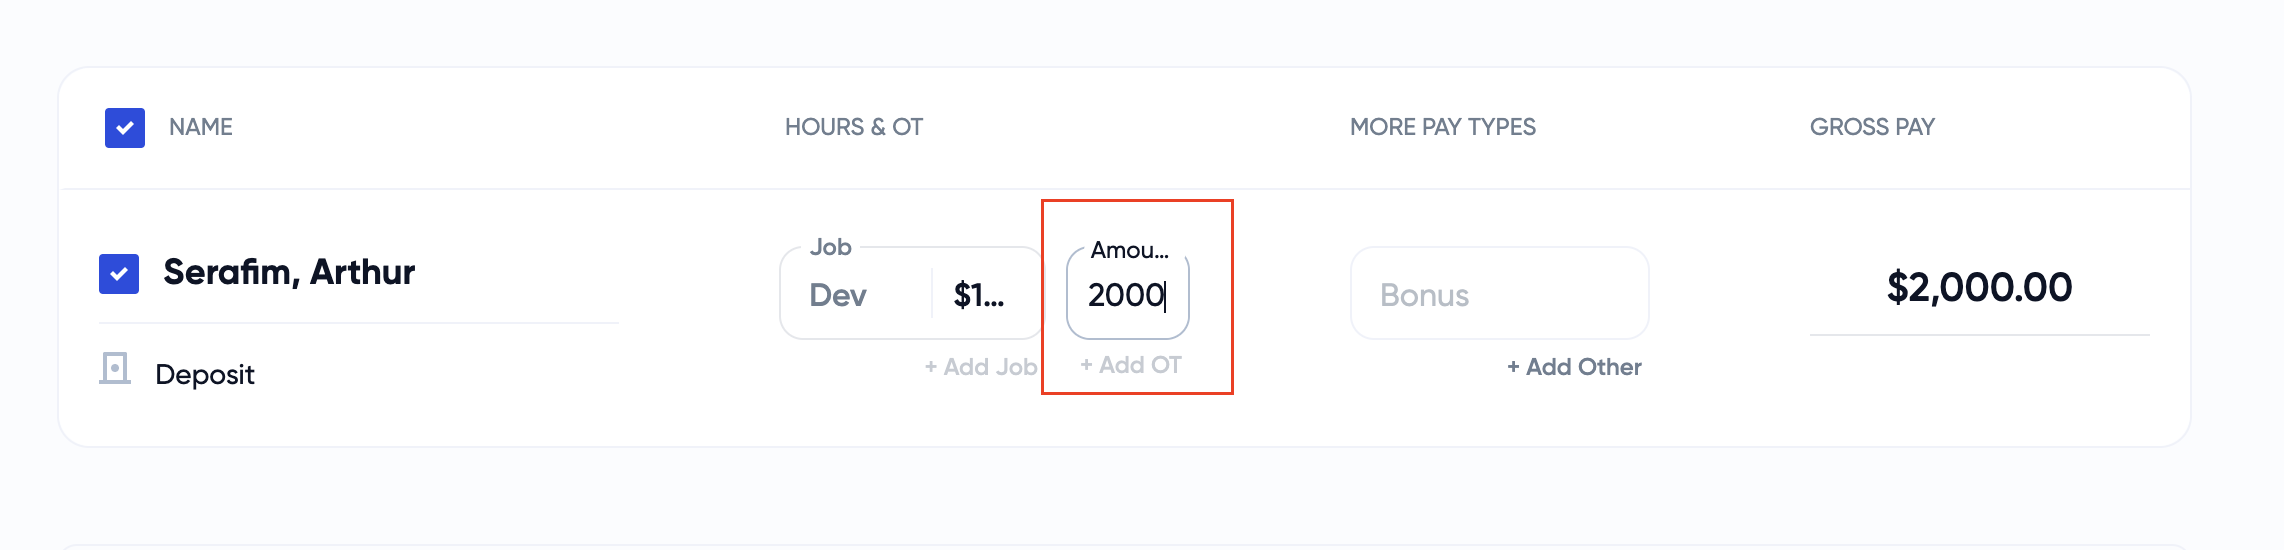Click the GROSS PAY column header
The image size is (2284, 550).
(1872, 127)
